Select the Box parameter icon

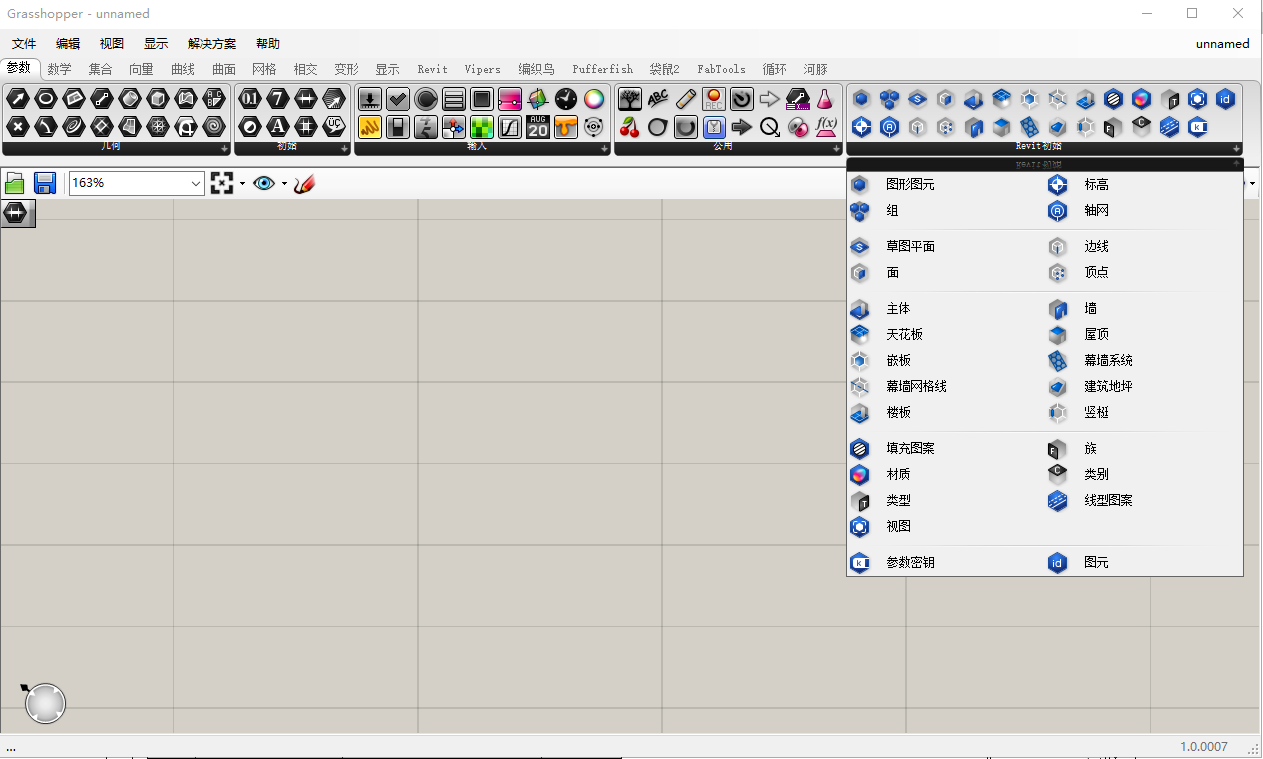click(x=157, y=99)
